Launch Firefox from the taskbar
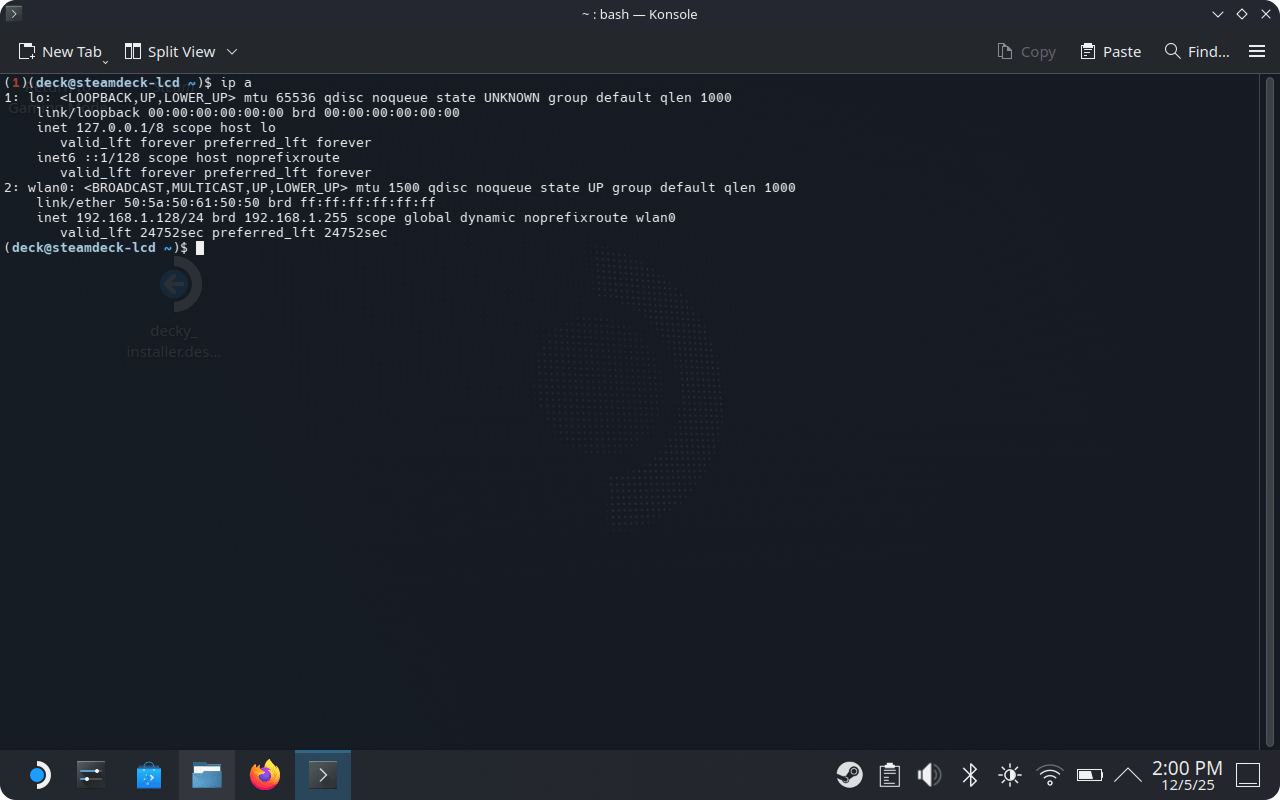 point(265,775)
